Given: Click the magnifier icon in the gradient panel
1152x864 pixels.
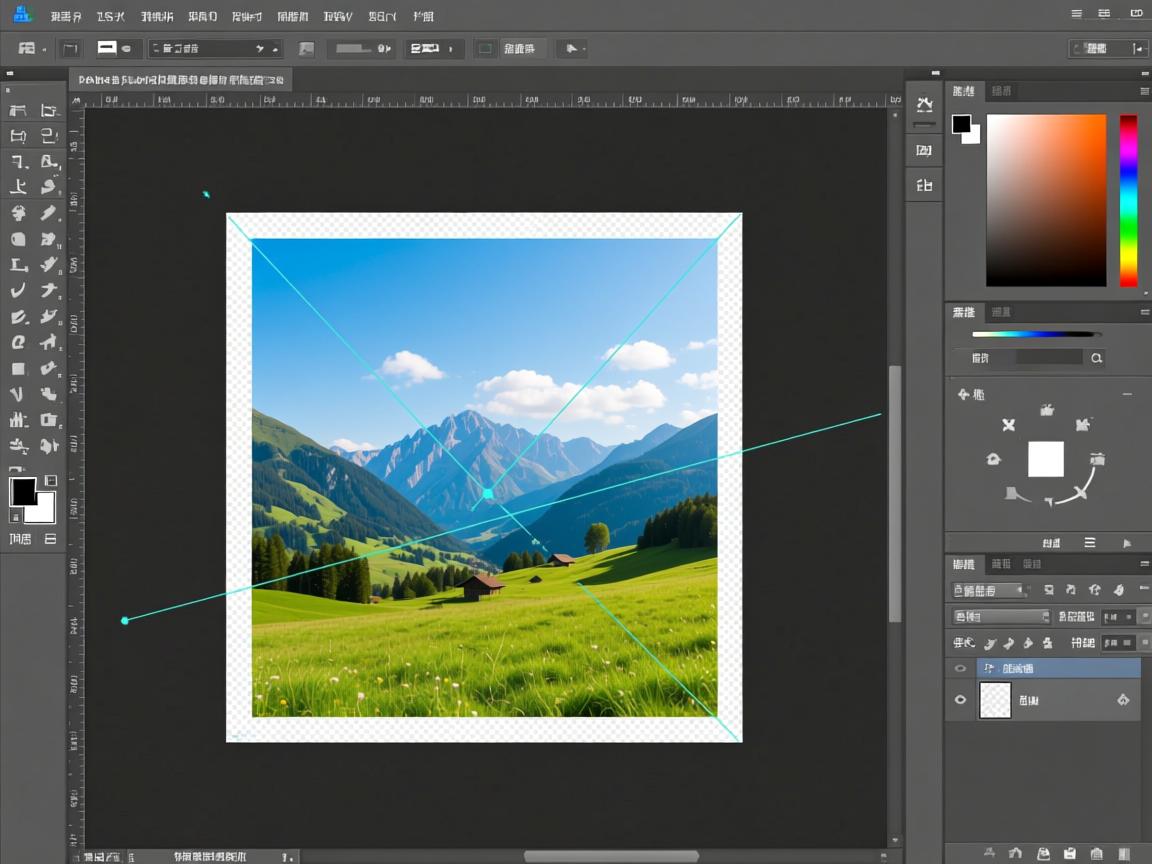Looking at the screenshot, I should coord(1097,358).
